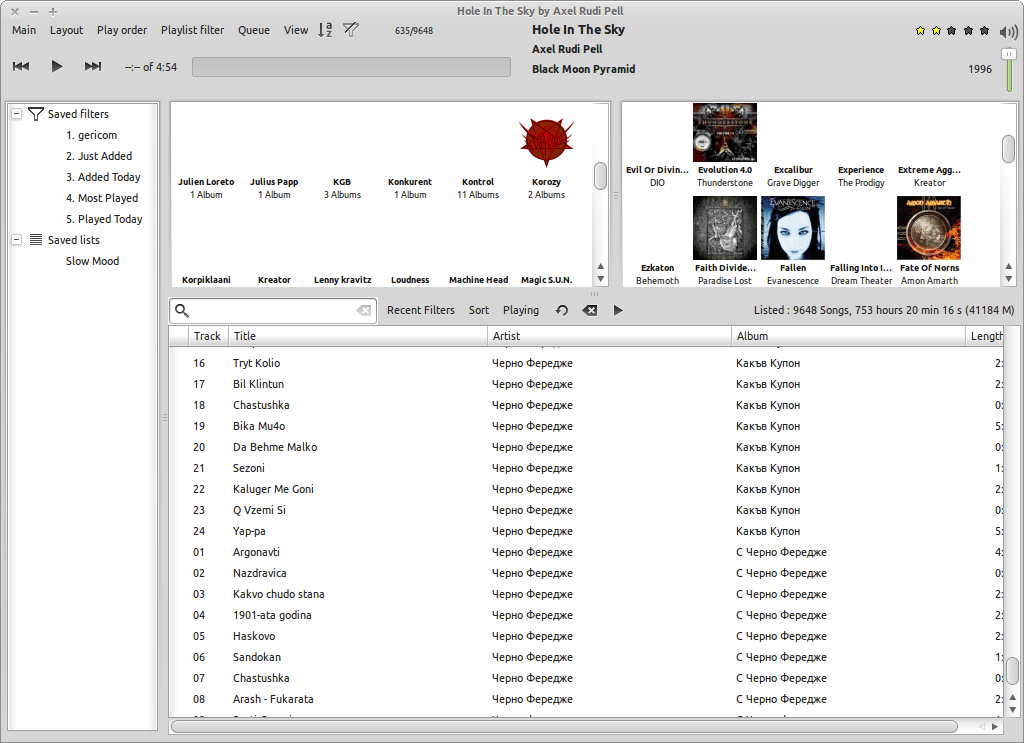The image size is (1024, 743).
Task: Click the song list vertical scrollbar handle
Action: (x=1013, y=671)
